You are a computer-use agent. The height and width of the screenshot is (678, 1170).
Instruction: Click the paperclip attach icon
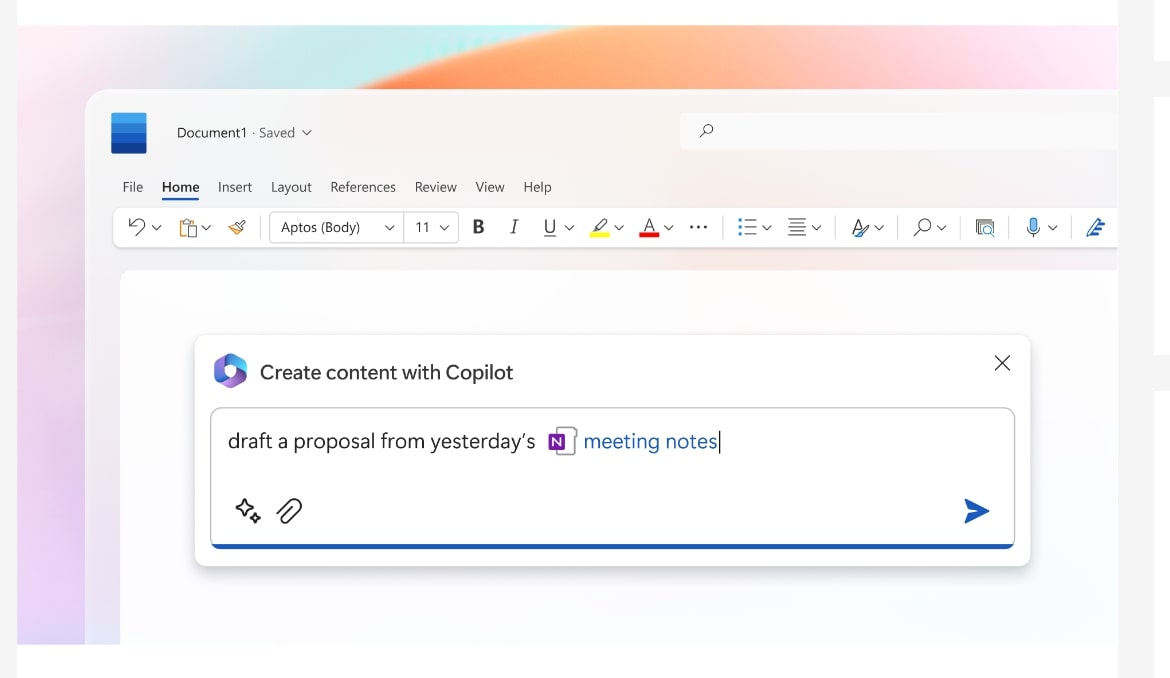coord(290,511)
